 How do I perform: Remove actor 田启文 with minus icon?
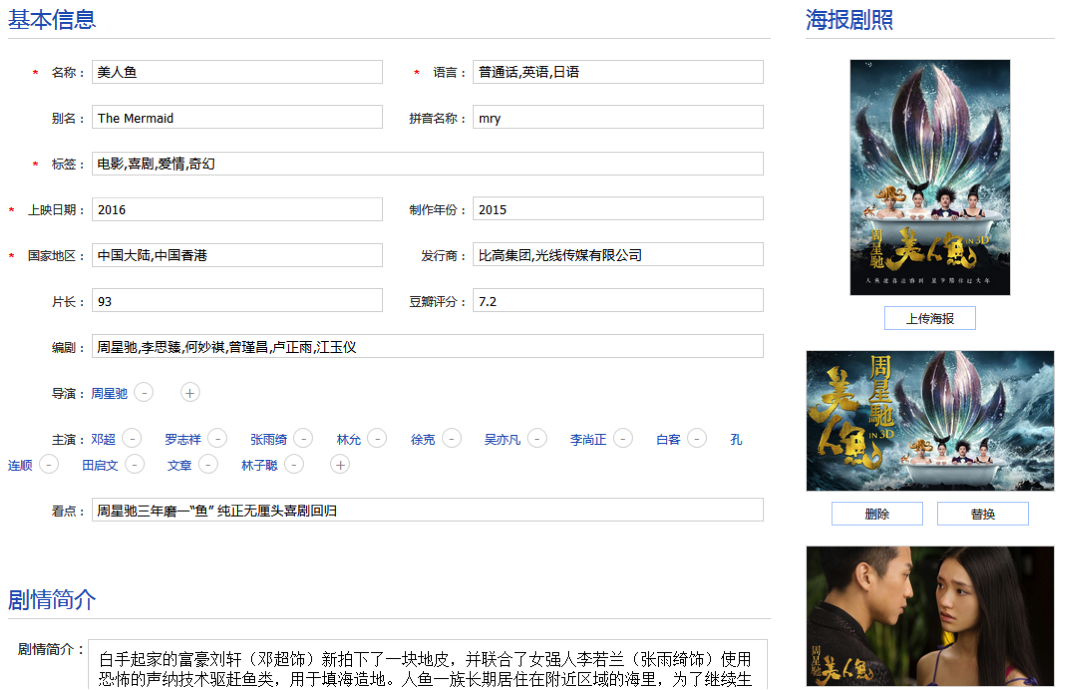point(135,465)
